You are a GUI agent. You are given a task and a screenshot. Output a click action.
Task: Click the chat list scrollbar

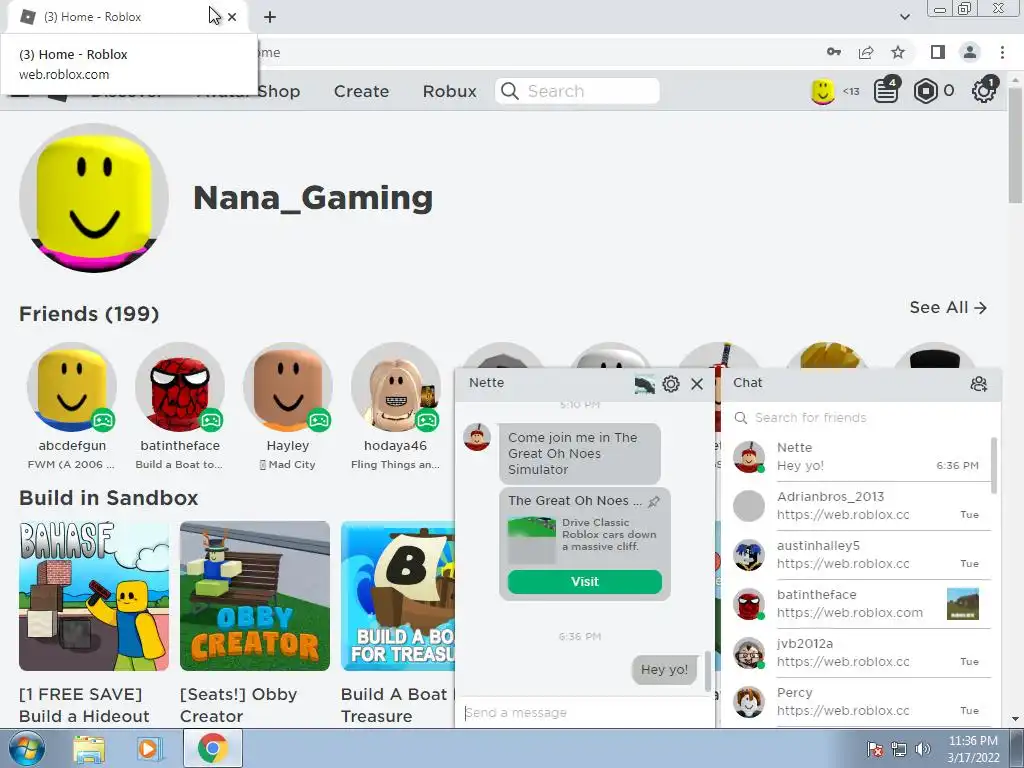click(995, 466)
